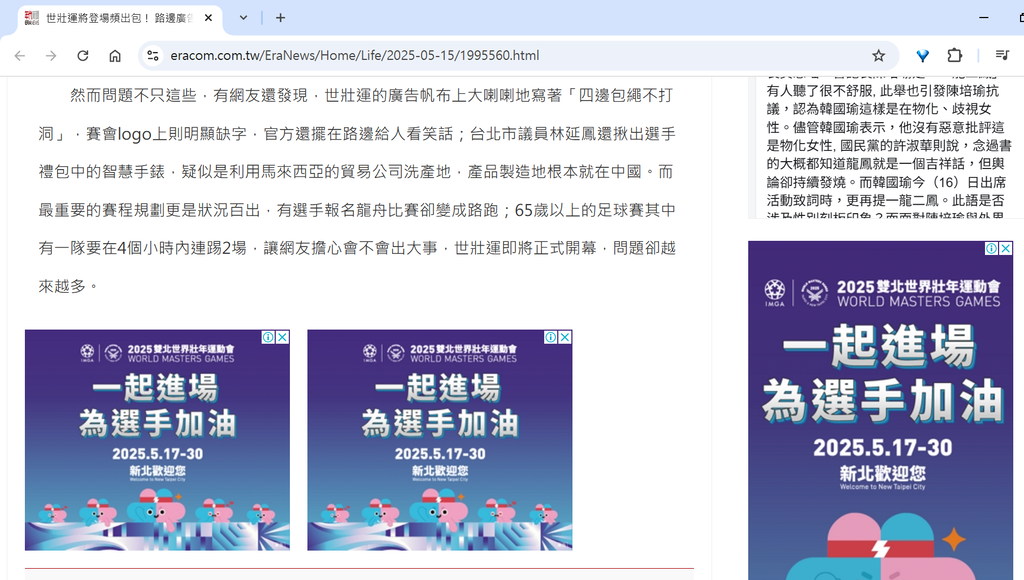Go back to the previous page
The height and width of the screenshot is (580, 1024).
20,56
